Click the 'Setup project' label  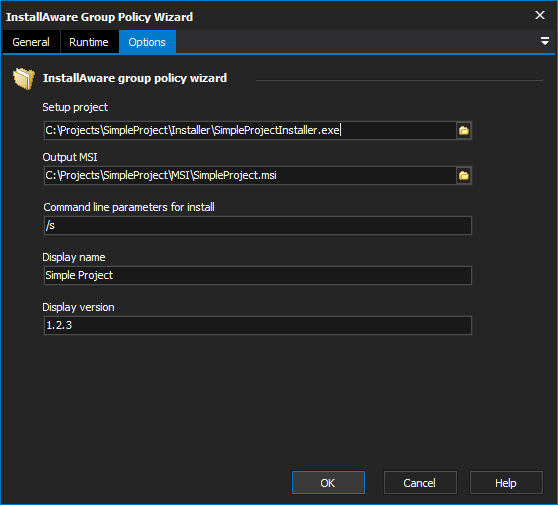point(75,107)
